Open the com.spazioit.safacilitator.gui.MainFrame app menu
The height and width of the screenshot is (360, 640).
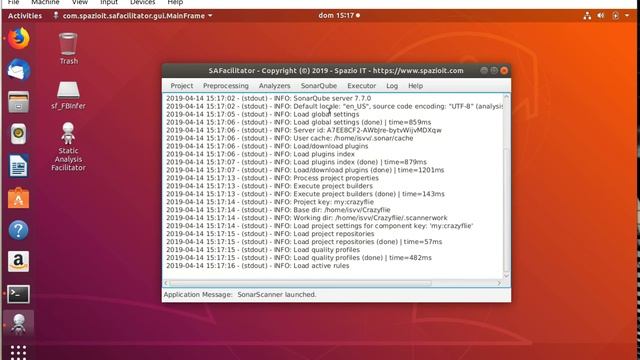[x=133, y=16]
